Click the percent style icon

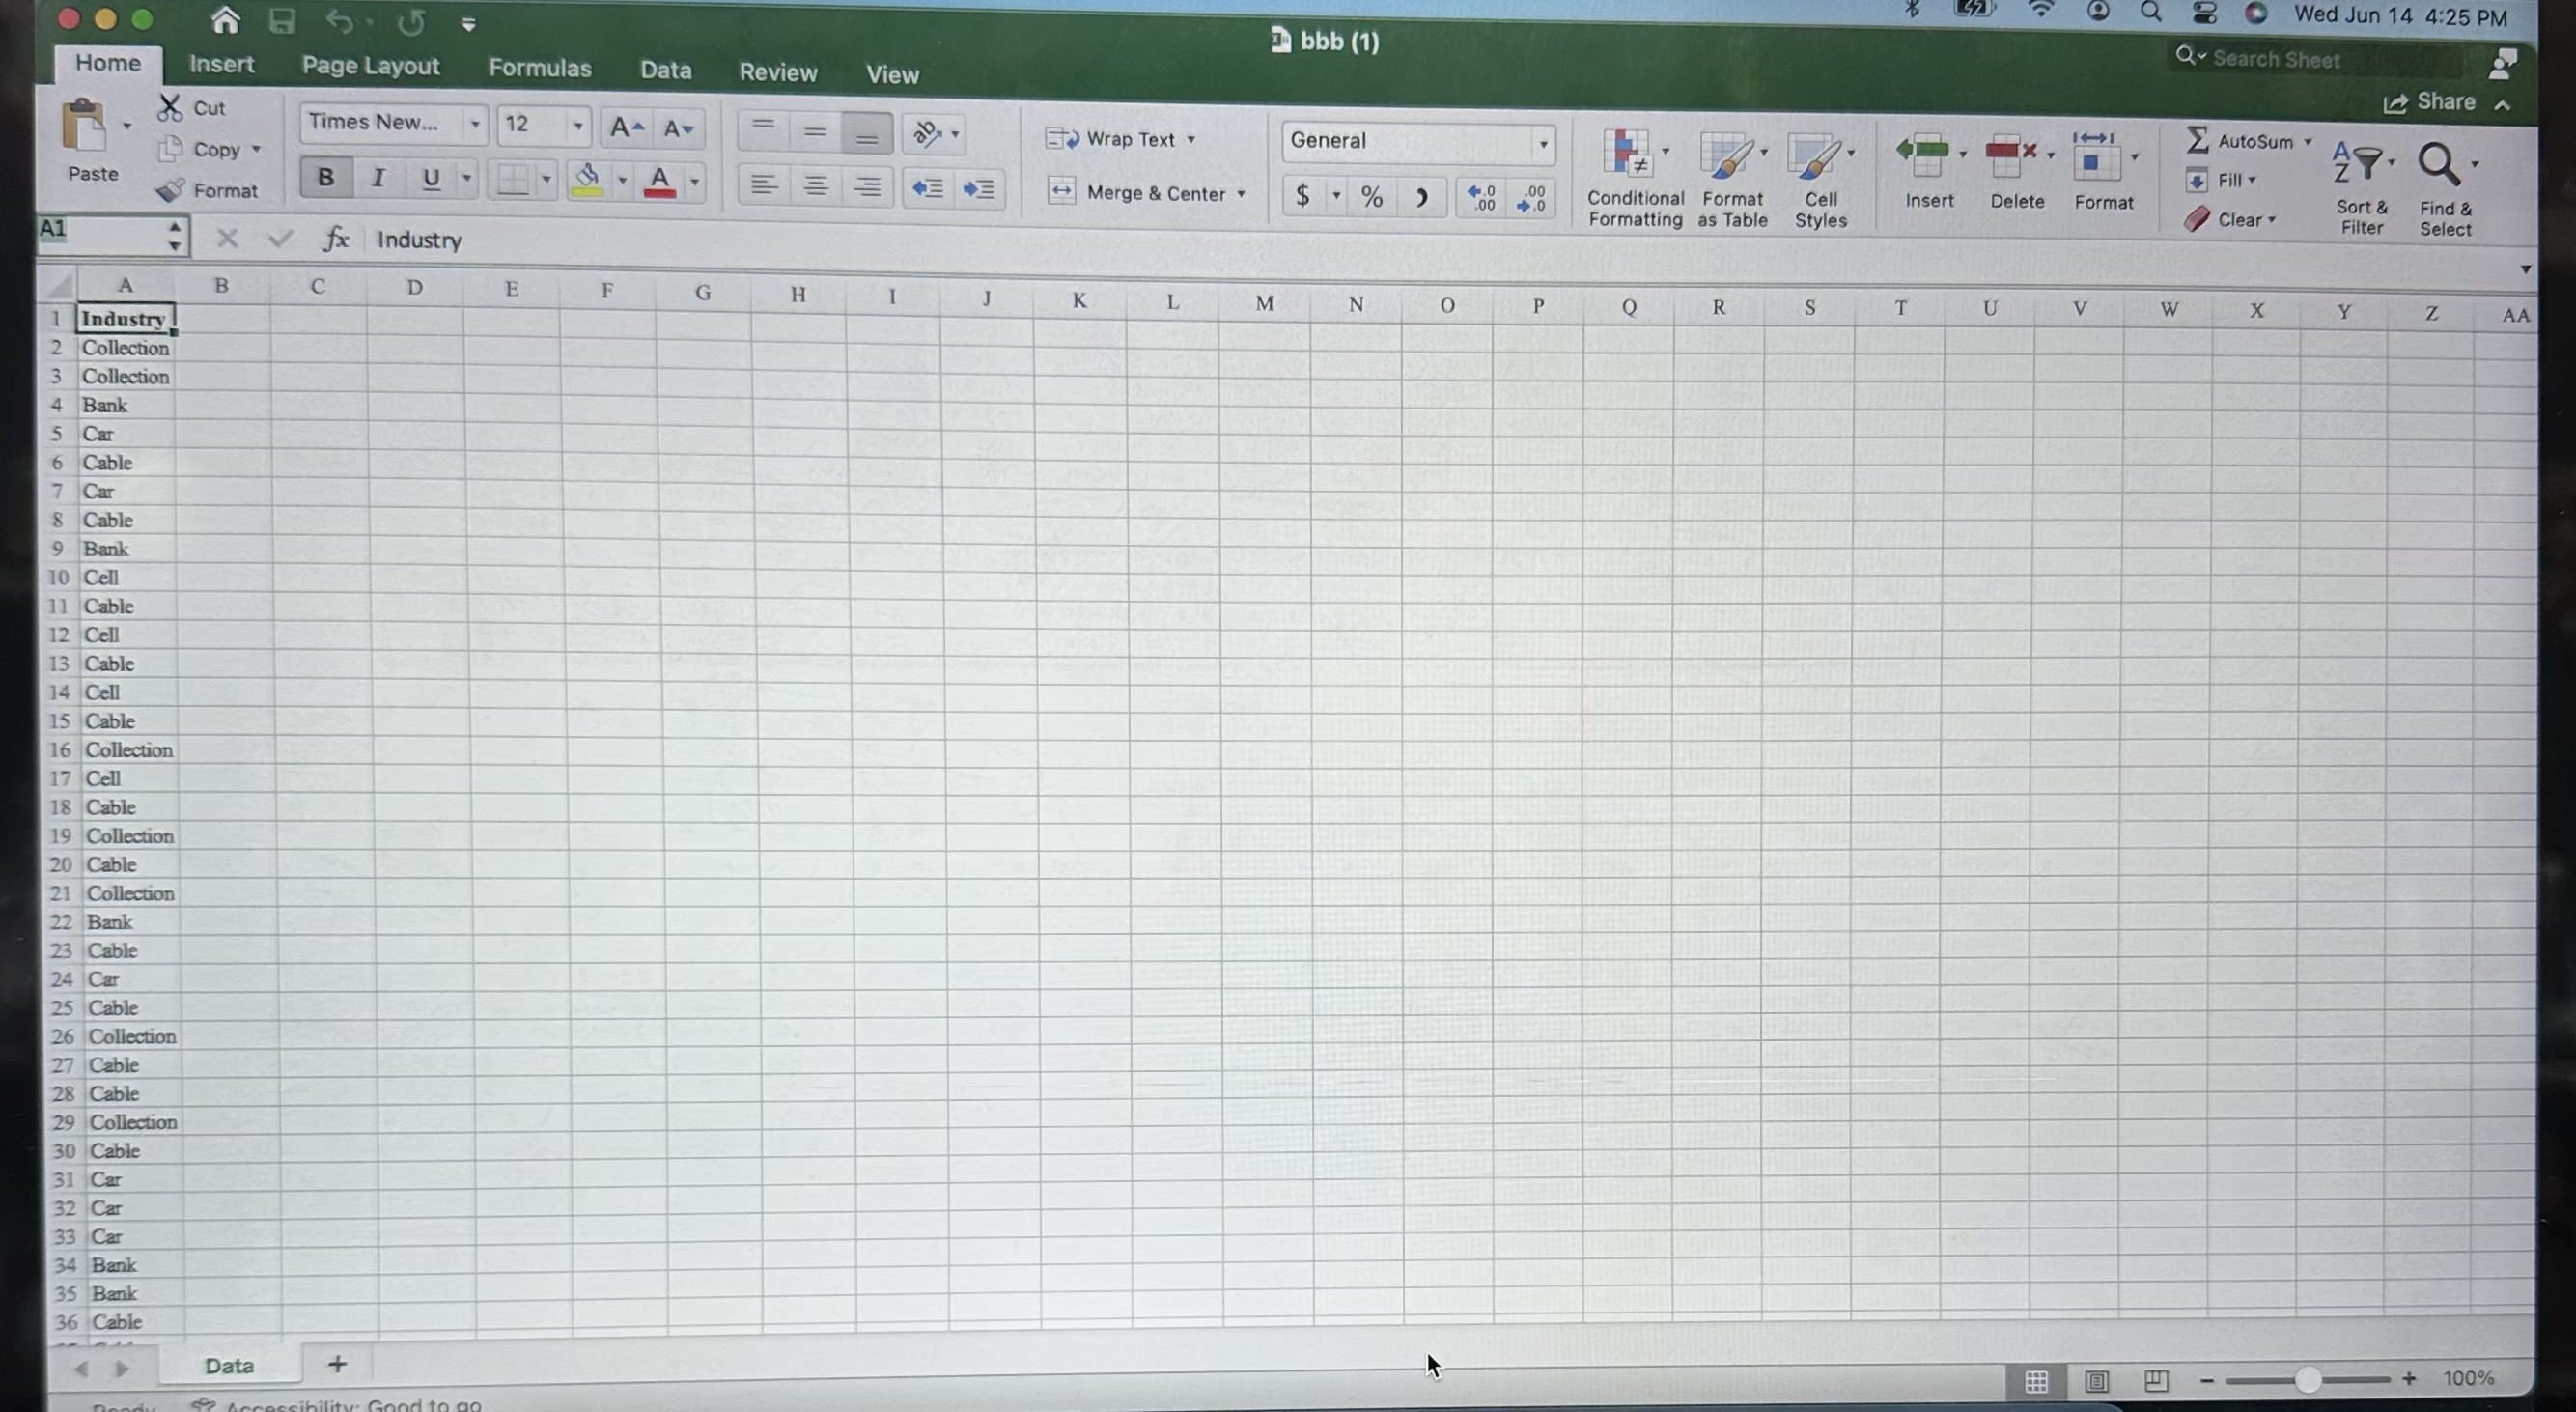click(x=1371, y=197)
